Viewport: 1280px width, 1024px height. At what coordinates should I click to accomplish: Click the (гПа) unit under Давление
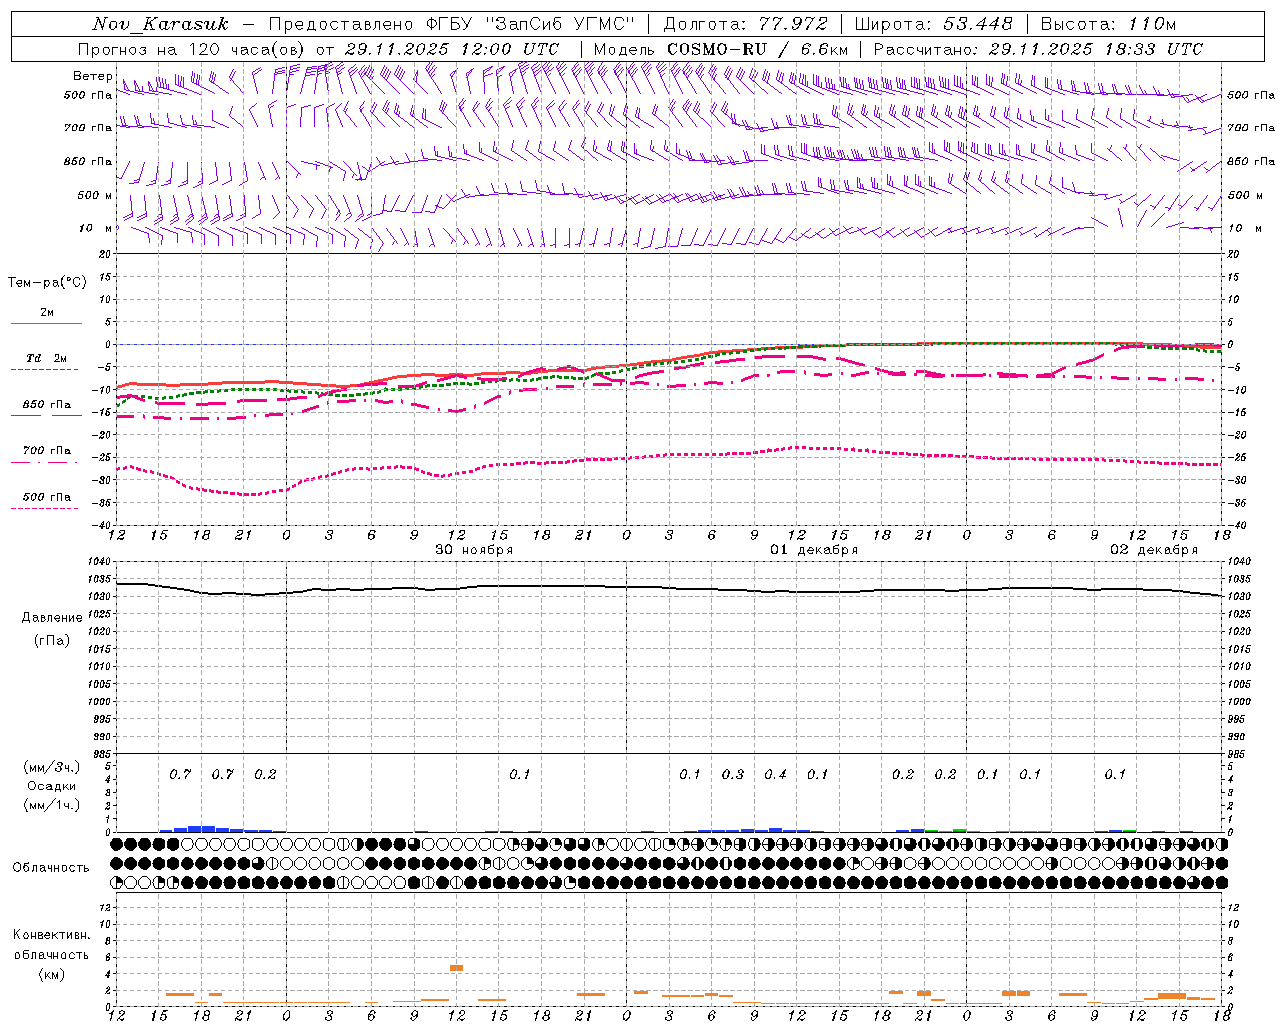51,640
